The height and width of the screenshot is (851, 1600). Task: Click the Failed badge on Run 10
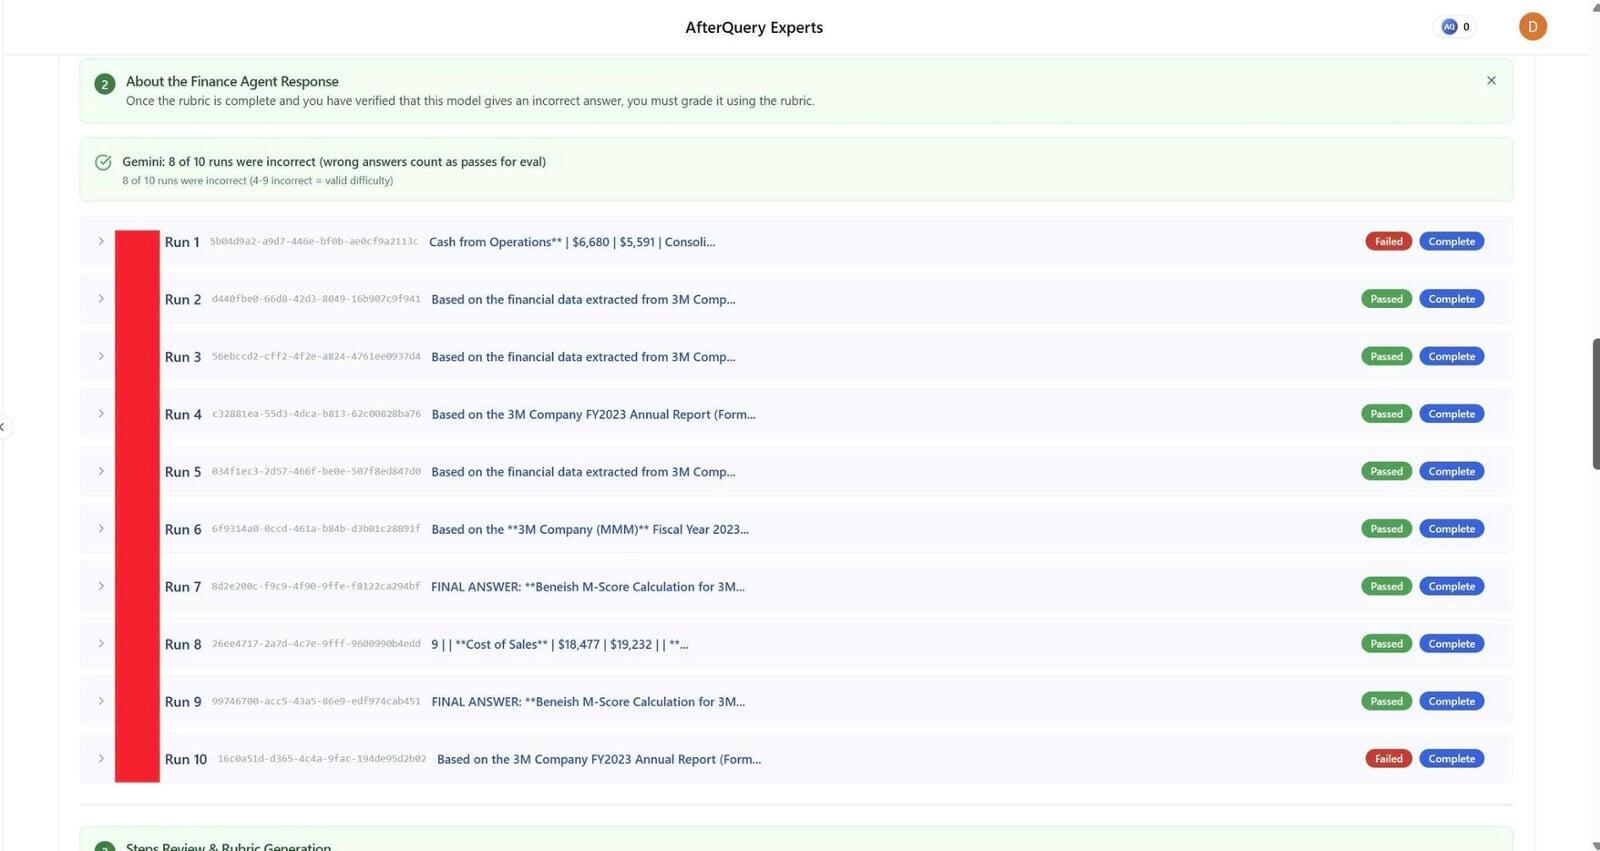1388,759
